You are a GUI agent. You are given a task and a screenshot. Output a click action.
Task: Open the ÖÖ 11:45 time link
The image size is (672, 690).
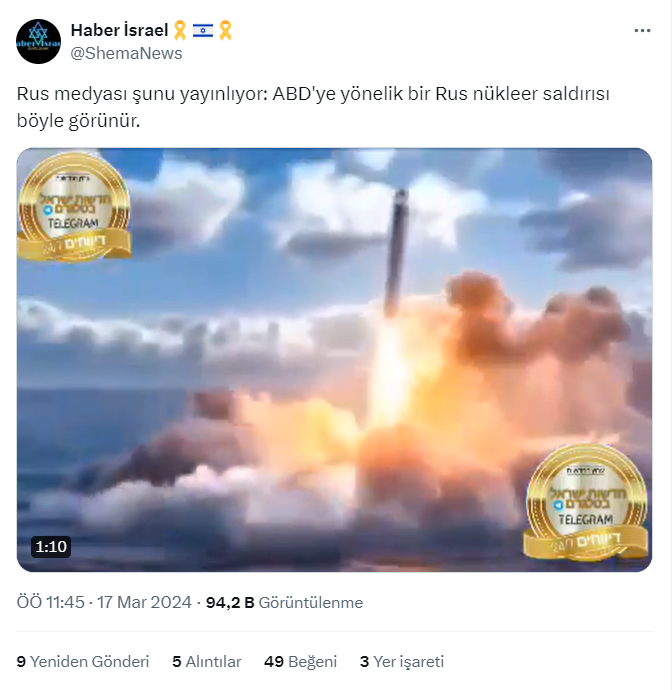pyautogui.click(x=50, y=602)
